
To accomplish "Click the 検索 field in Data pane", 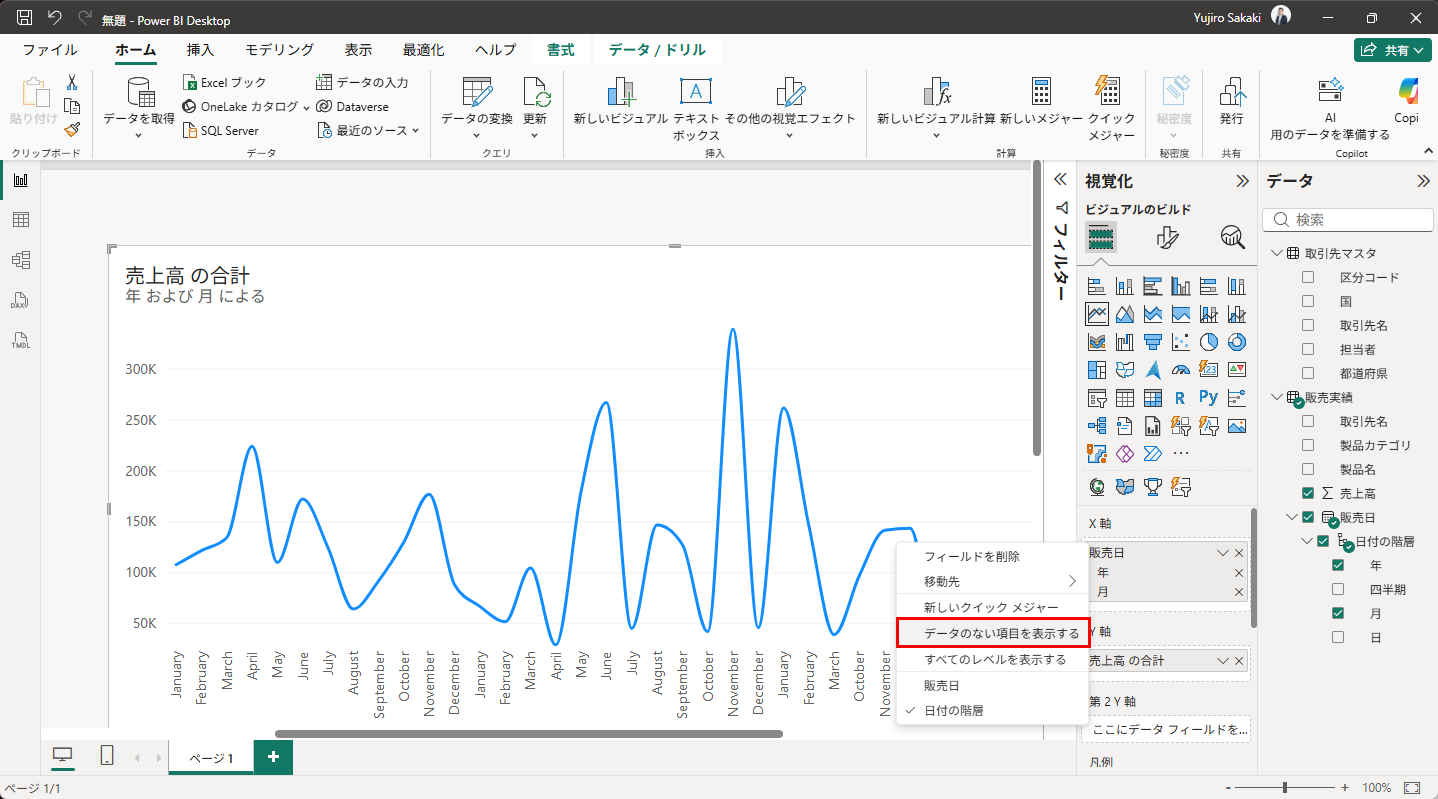I will coord(1348,219).
